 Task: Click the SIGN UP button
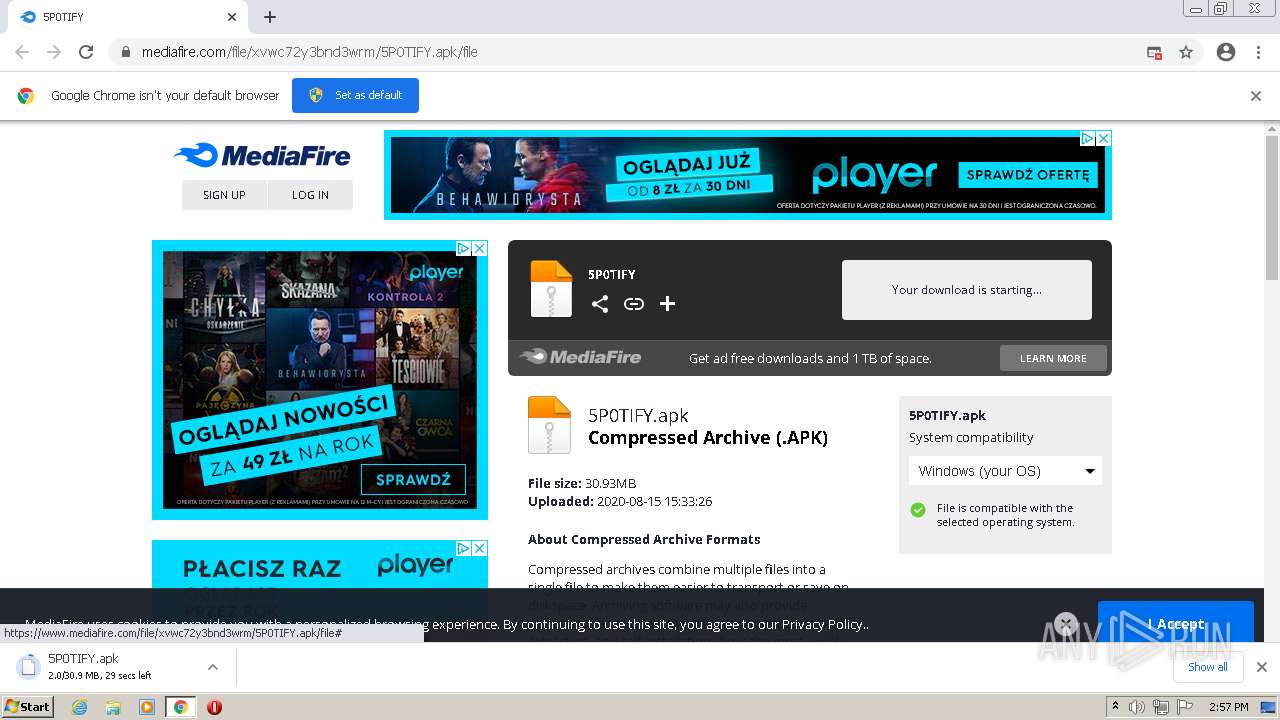pyautogui.click(x=224, y=195)
